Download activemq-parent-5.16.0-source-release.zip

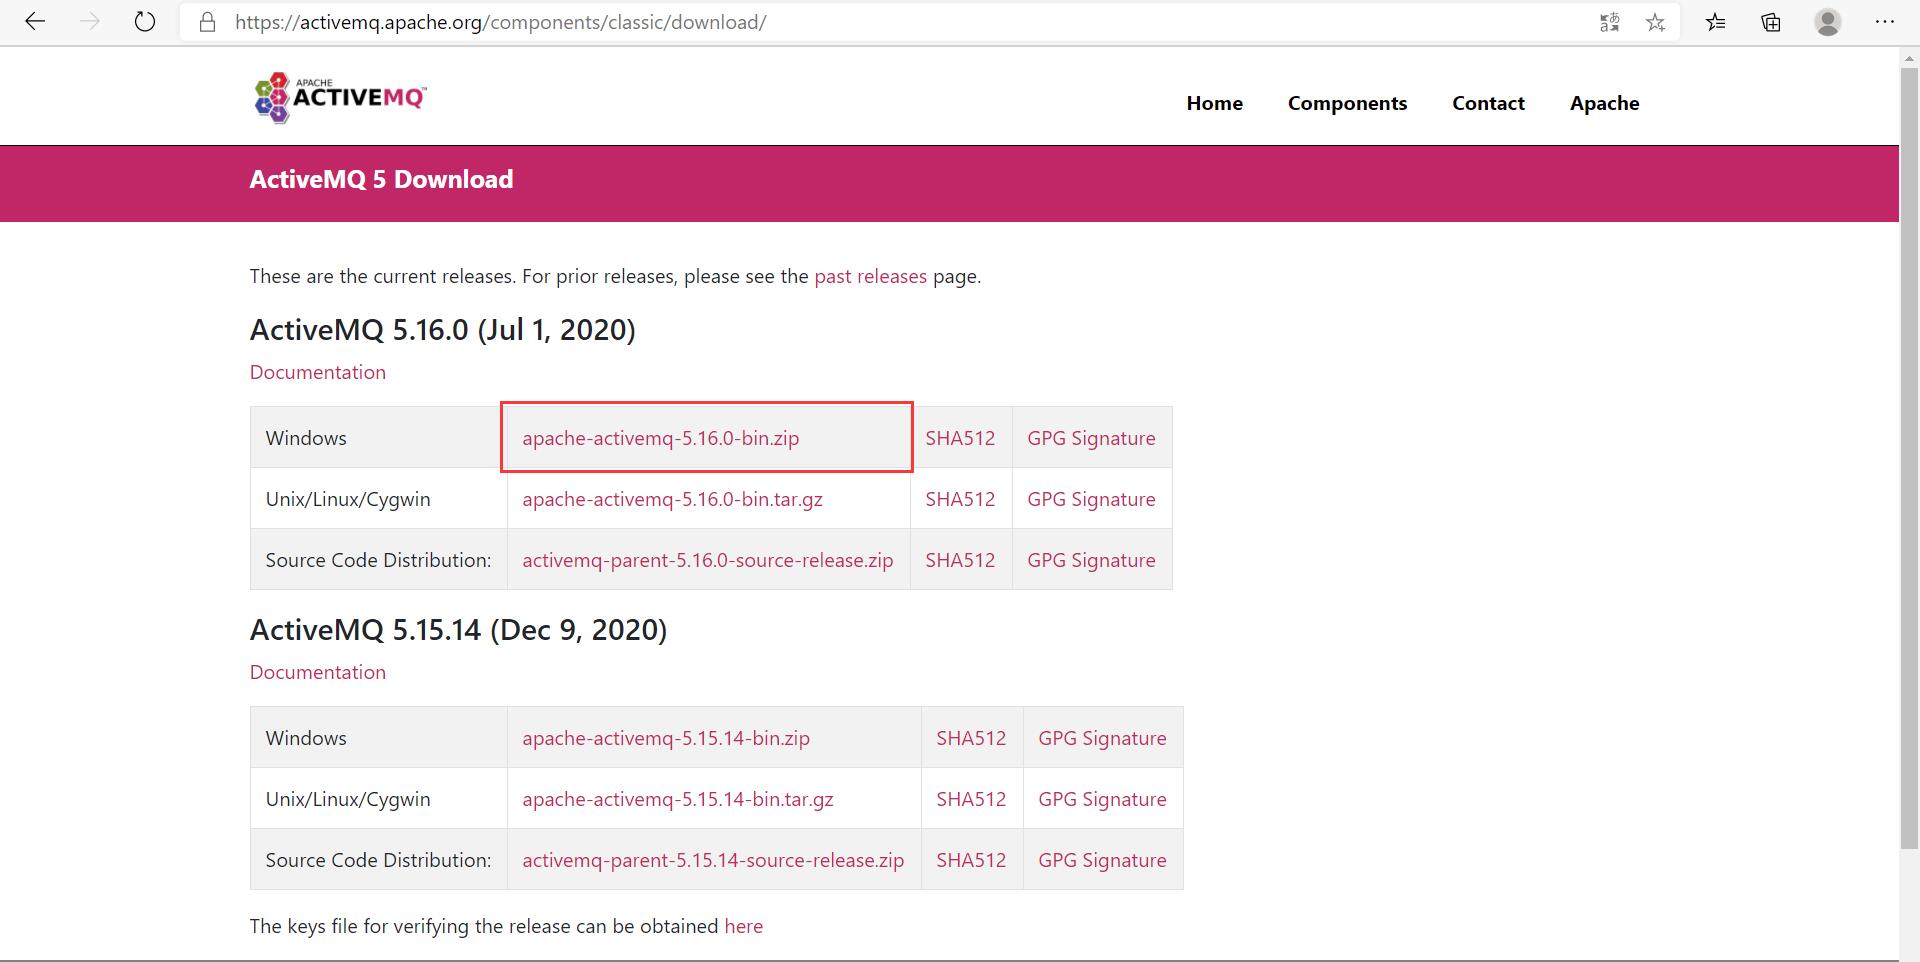(707, 560)
